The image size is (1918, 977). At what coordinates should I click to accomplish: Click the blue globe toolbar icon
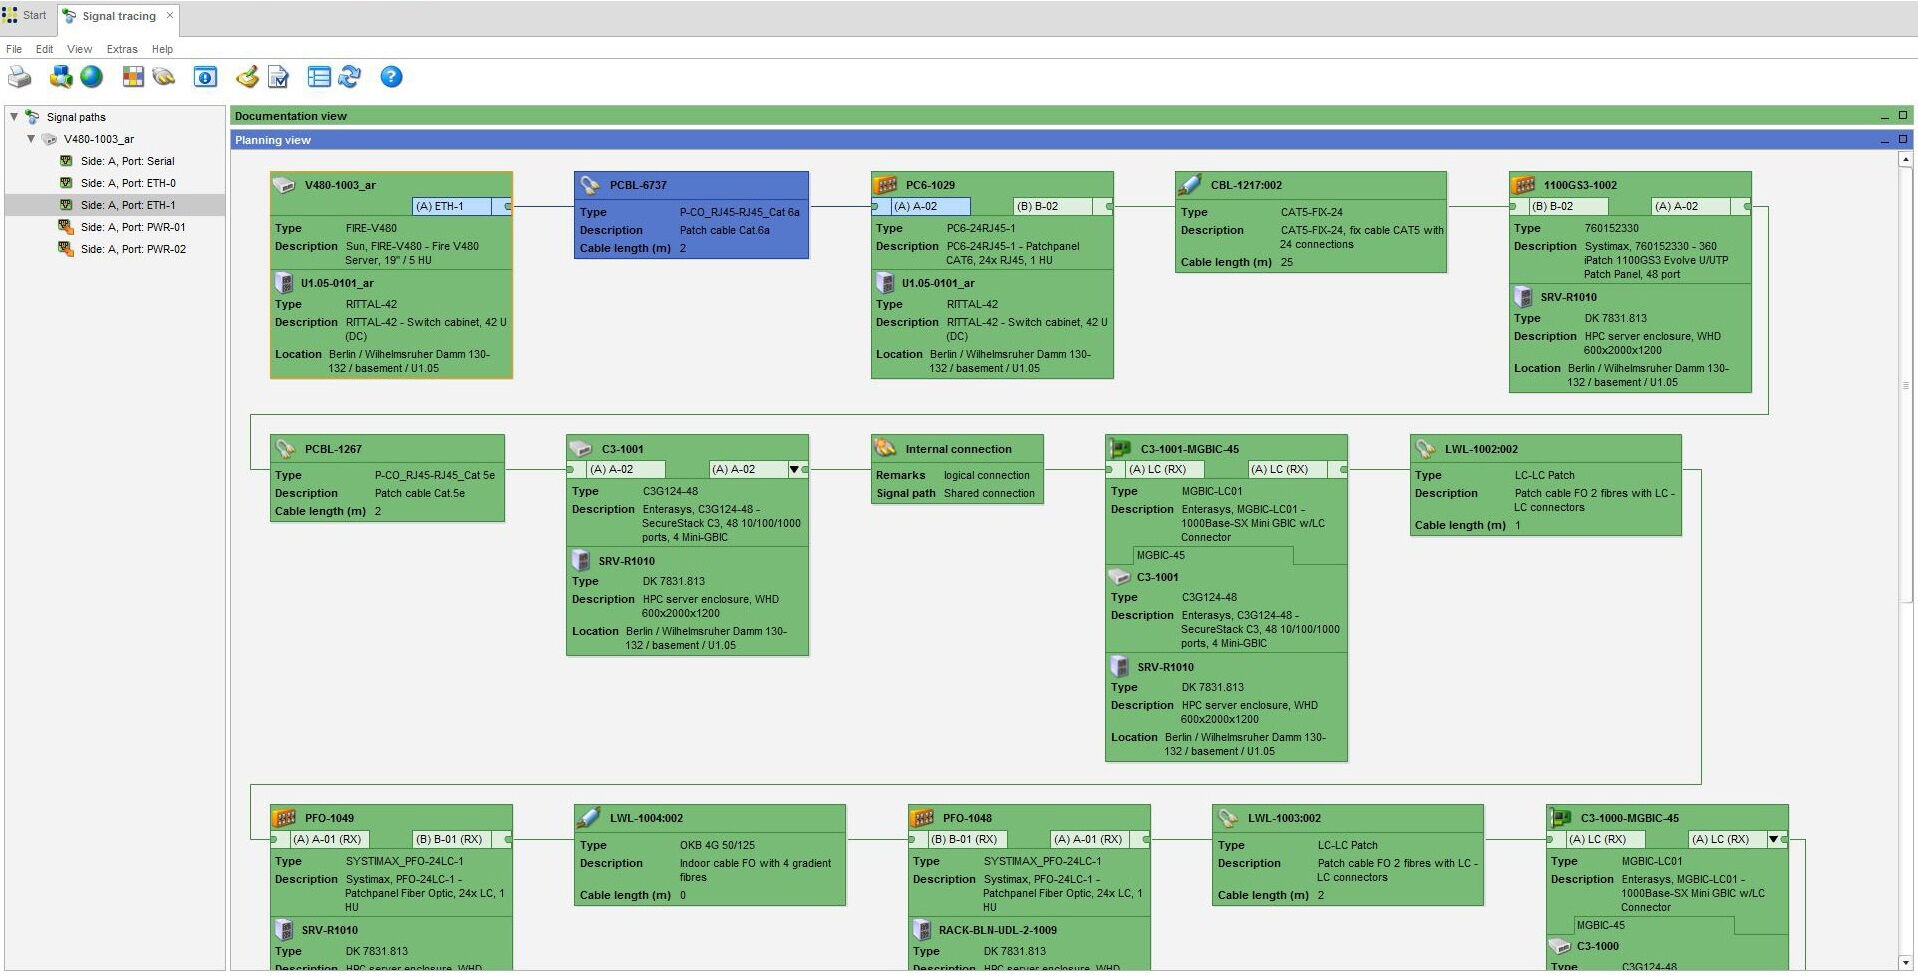click(91, 77)
